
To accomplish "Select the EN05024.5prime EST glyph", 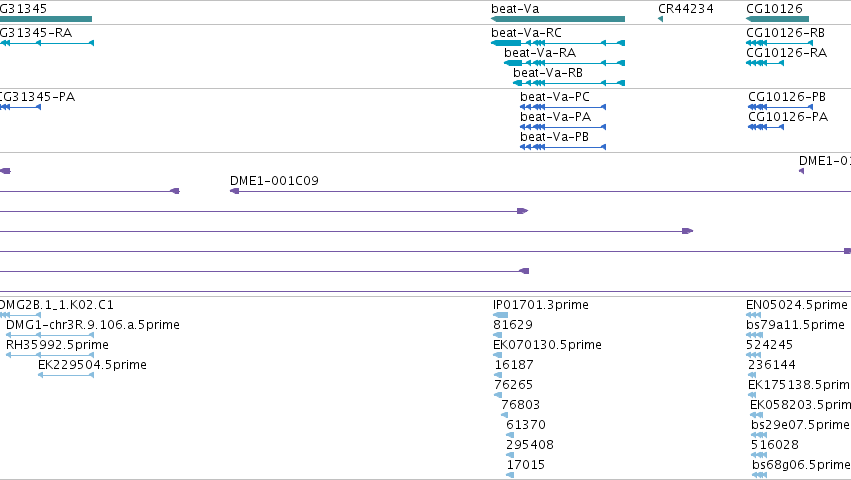I will pos(753,315).
